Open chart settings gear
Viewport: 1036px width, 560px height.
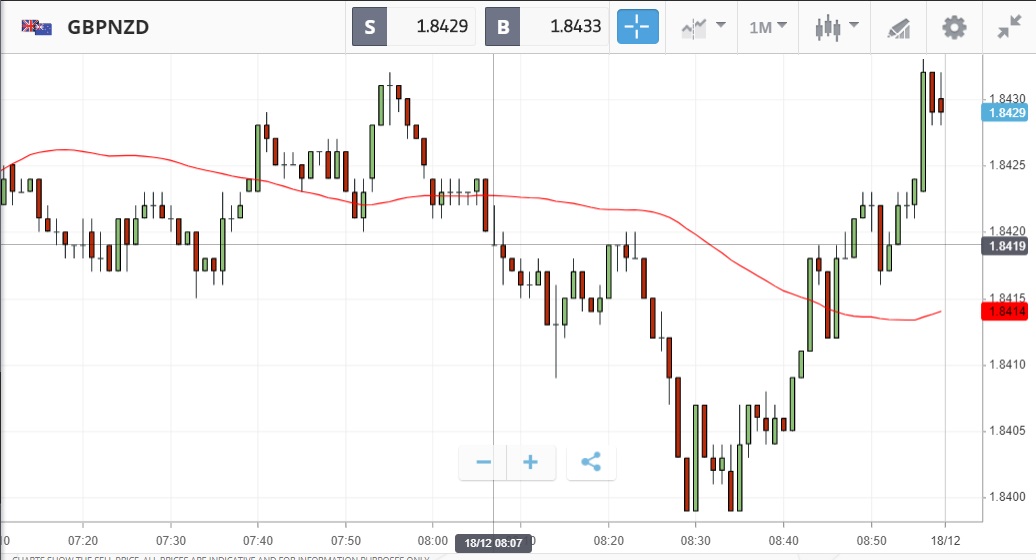(955, 27)
